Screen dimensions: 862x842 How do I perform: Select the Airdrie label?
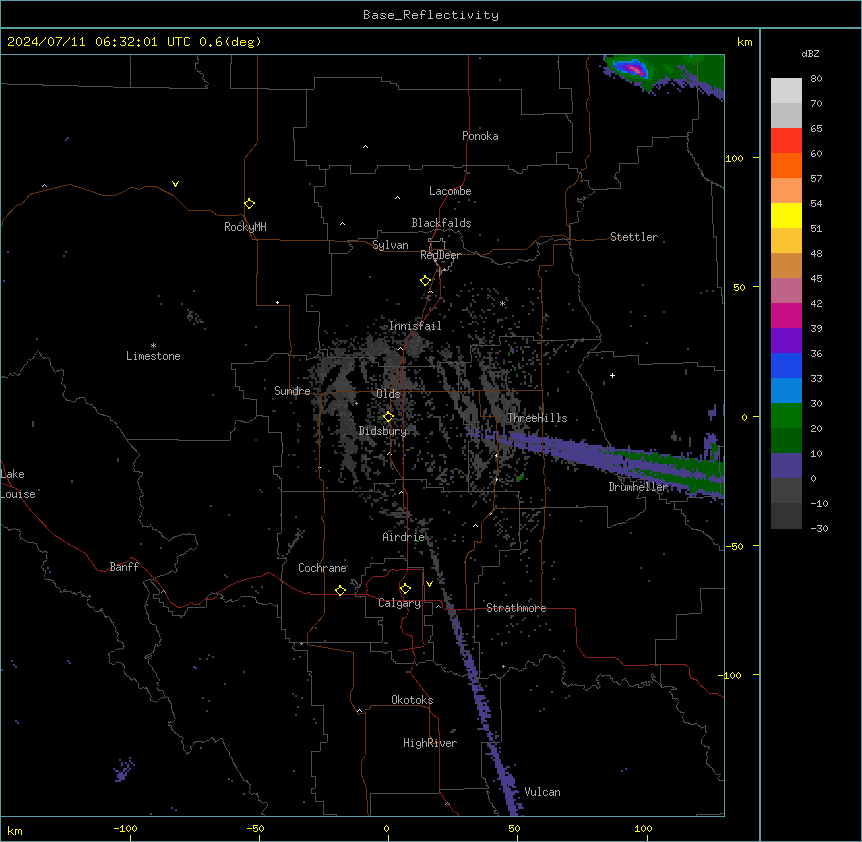point(403,537)
